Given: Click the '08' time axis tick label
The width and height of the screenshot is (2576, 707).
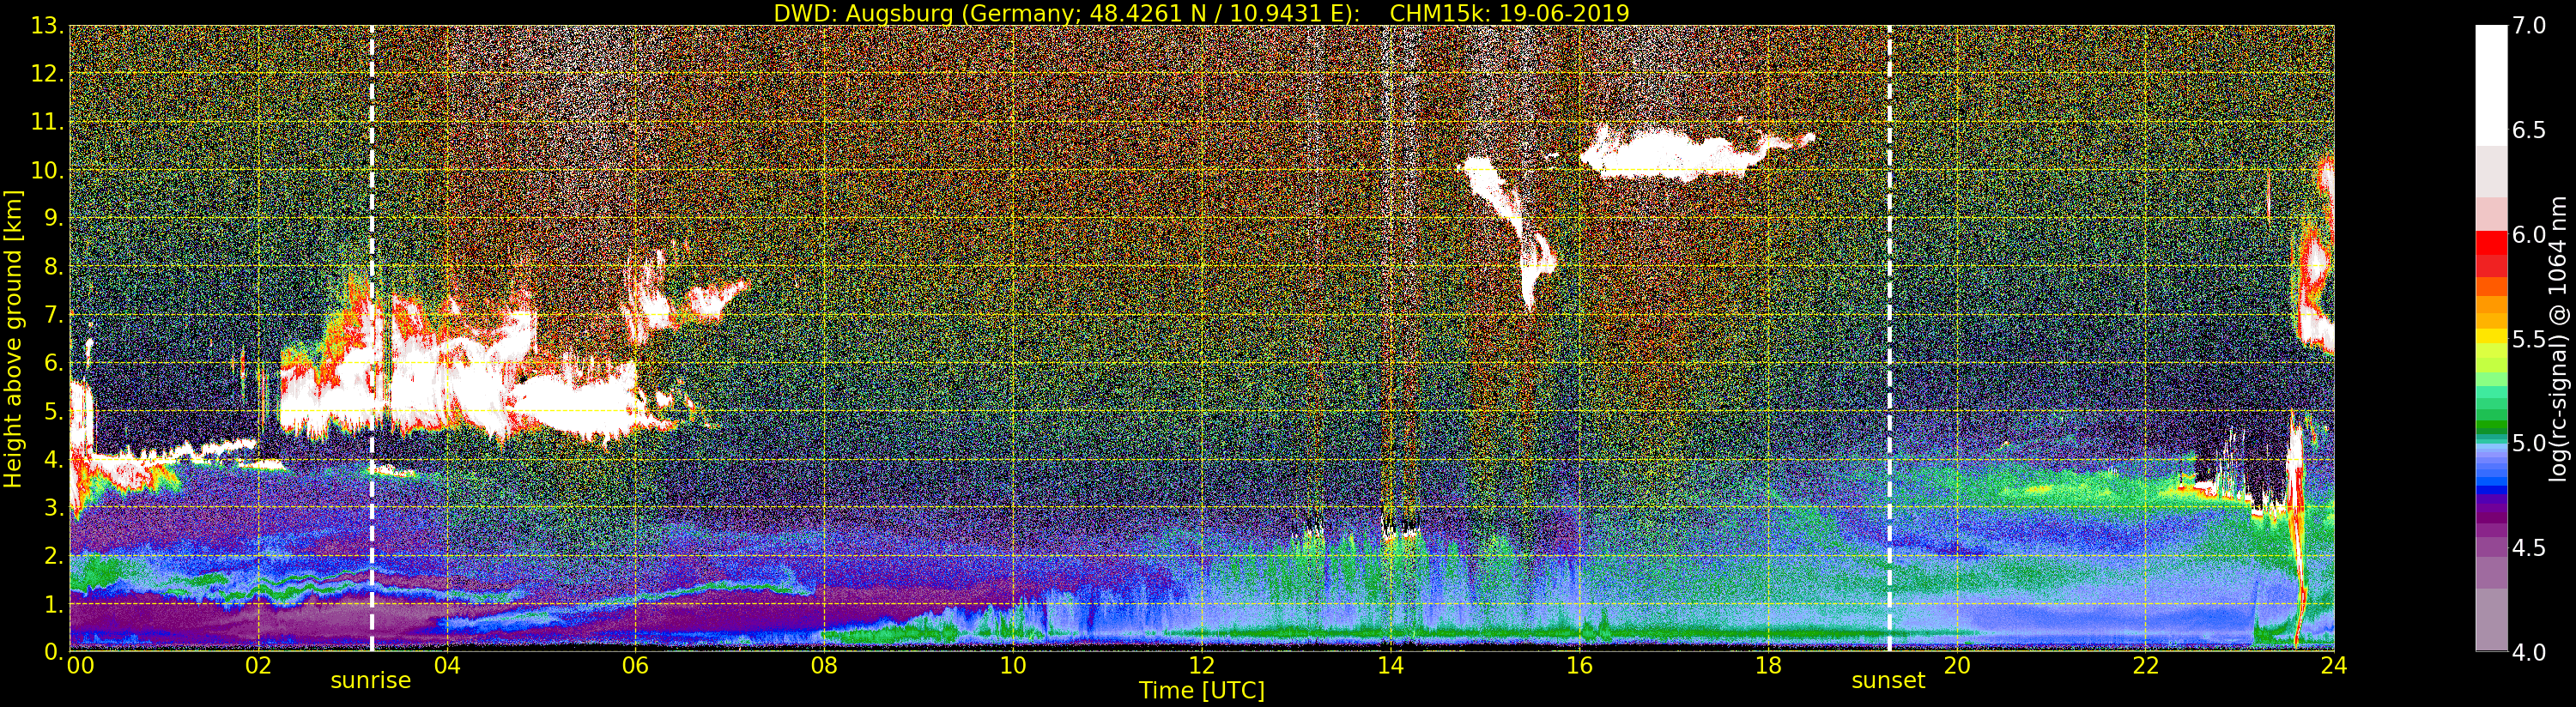Looking at the screenshot, I should tap(824, 665).
